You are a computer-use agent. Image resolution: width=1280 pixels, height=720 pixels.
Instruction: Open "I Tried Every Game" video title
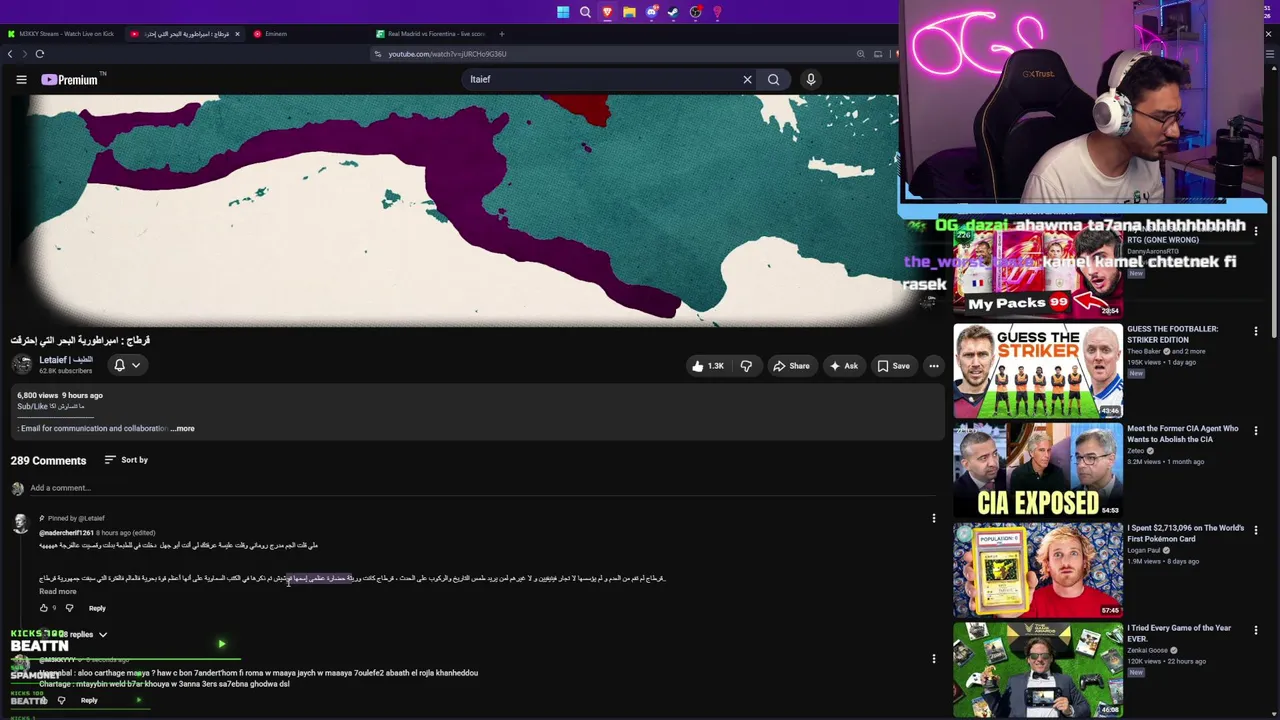click(1179, 633)
